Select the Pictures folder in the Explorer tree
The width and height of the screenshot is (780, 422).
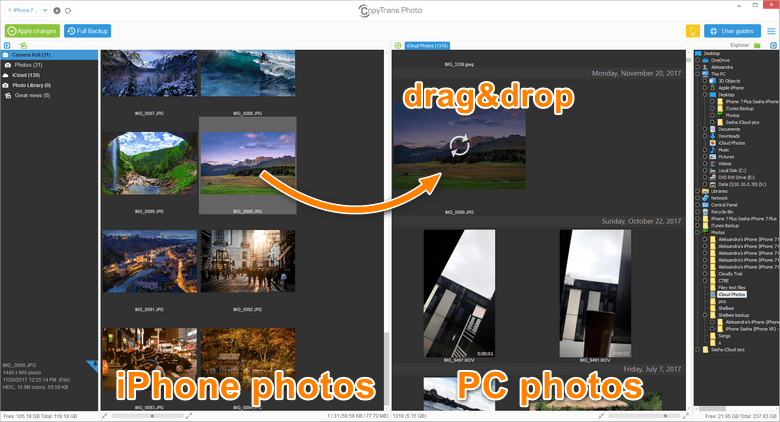click(x=726, y=157)
